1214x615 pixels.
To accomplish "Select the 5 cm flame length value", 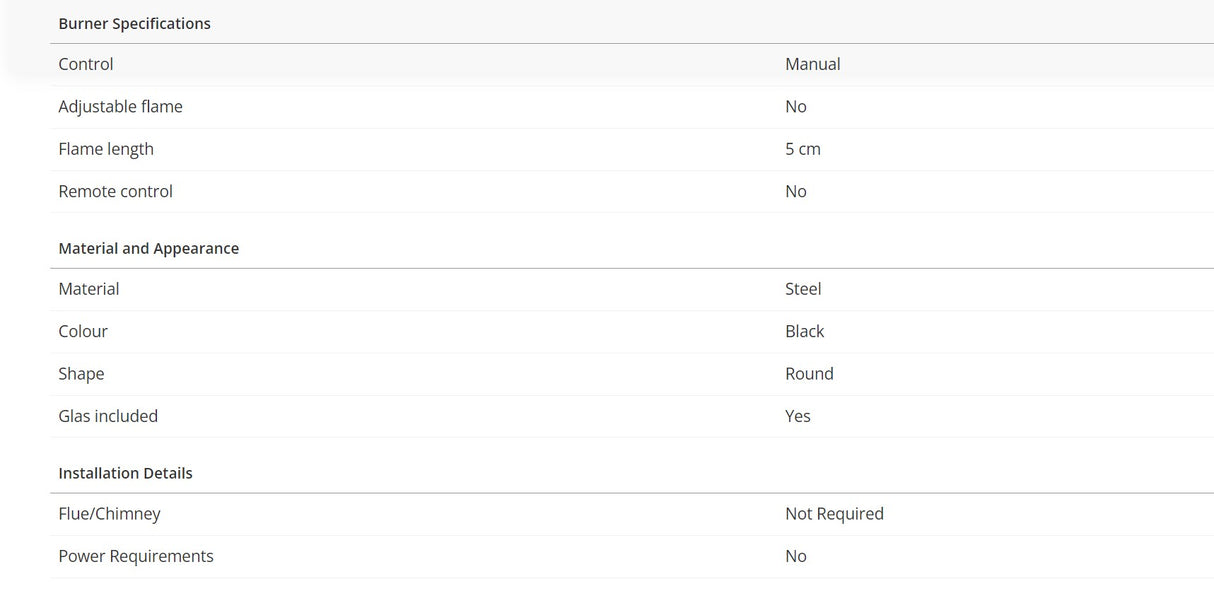I will (x=802, y=149).
